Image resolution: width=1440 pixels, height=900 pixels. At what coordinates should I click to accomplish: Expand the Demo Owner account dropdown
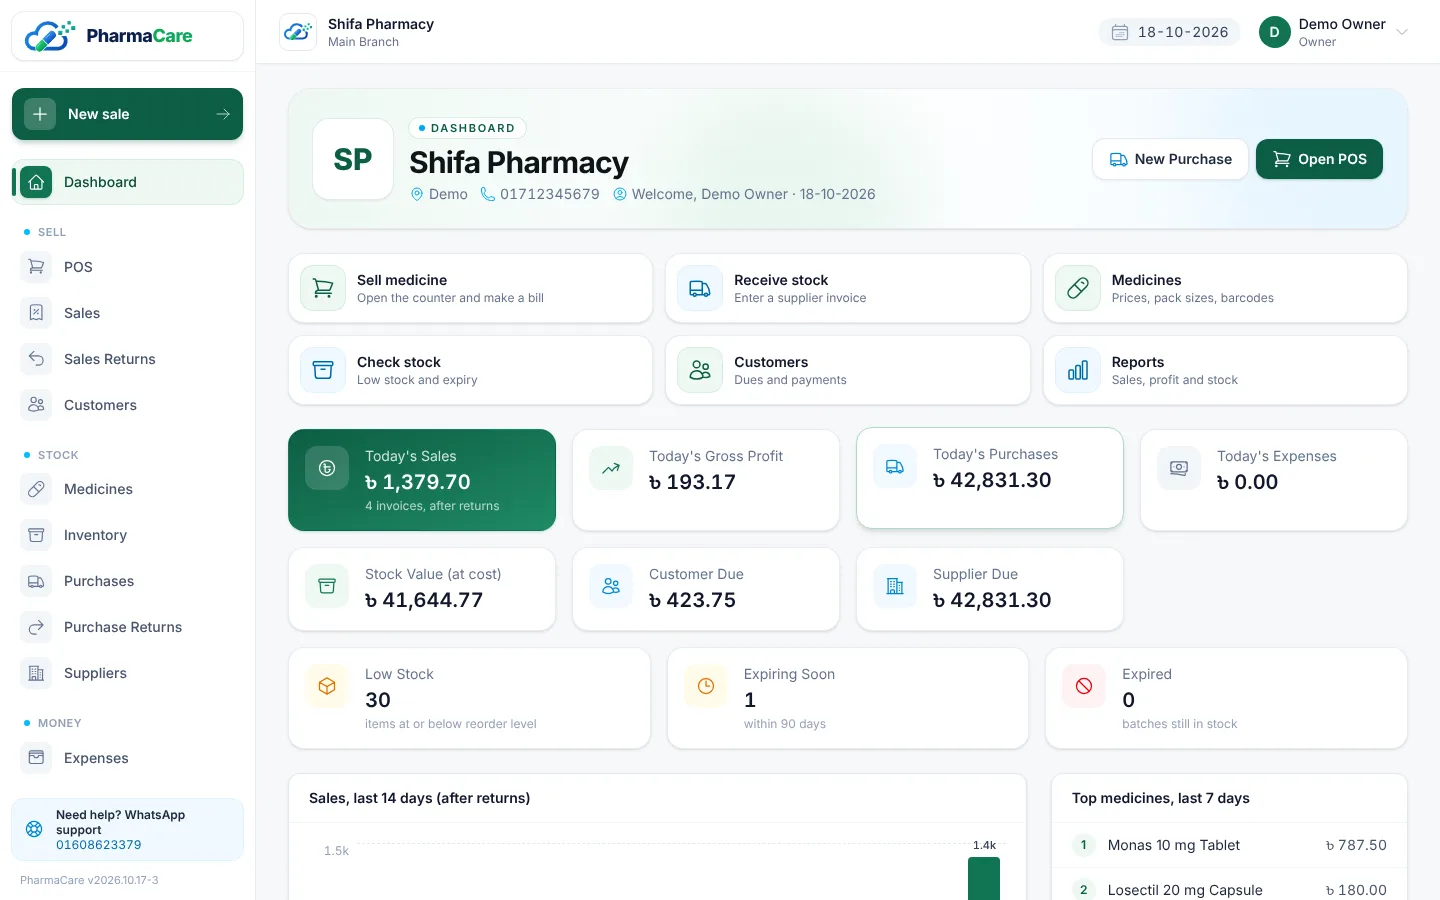1334,32
